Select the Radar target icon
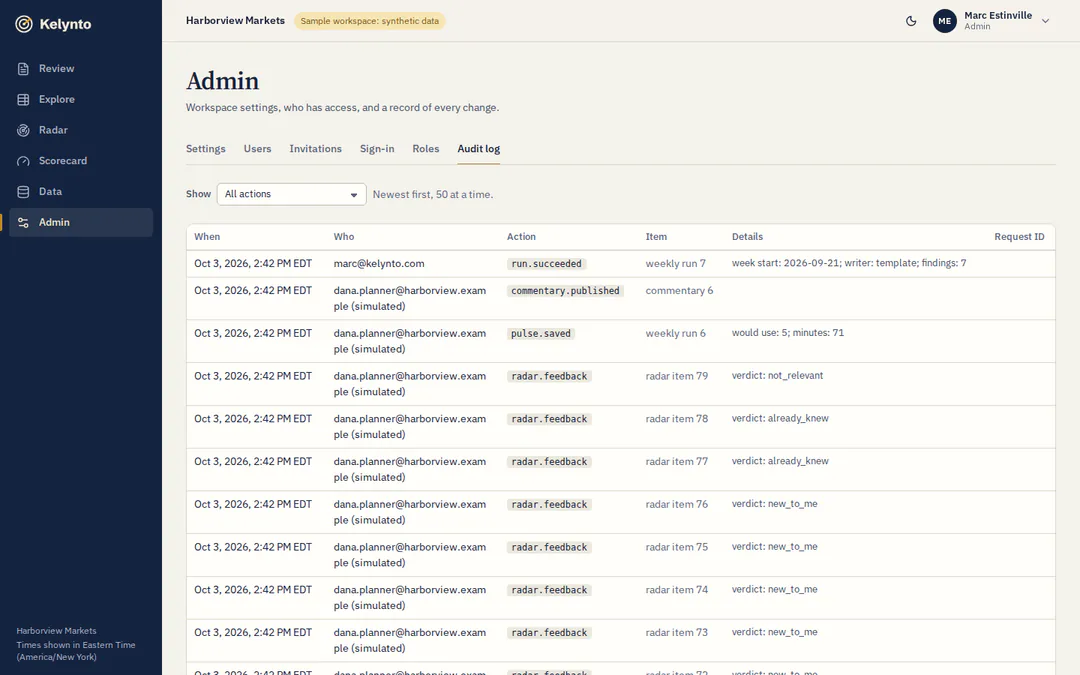 pyautogui.click(x=23, y=130)
